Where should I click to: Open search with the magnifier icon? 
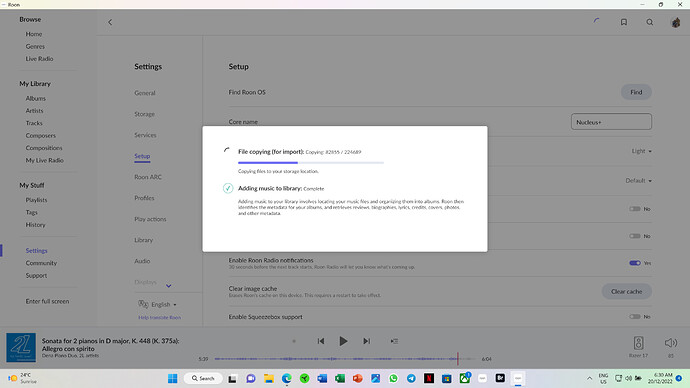650,22
